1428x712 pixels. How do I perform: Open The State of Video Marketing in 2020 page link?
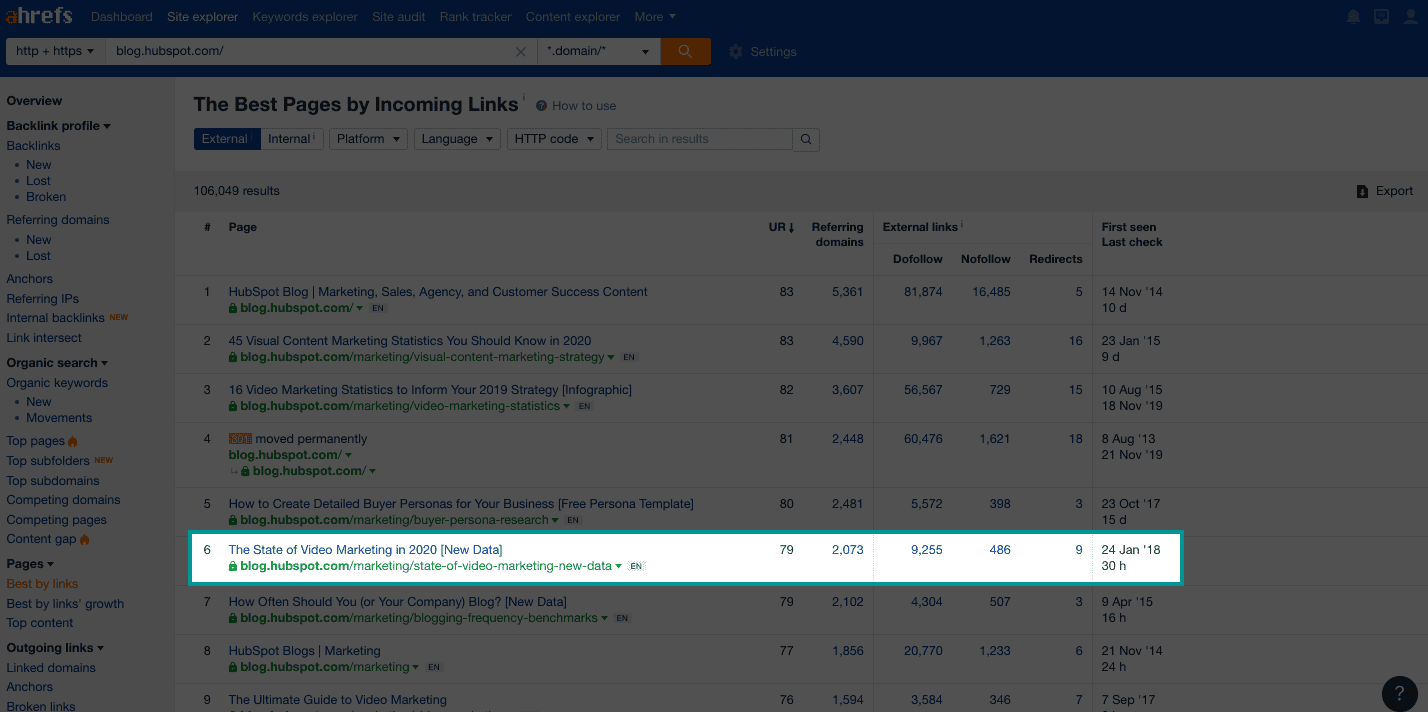click(365, 550)
